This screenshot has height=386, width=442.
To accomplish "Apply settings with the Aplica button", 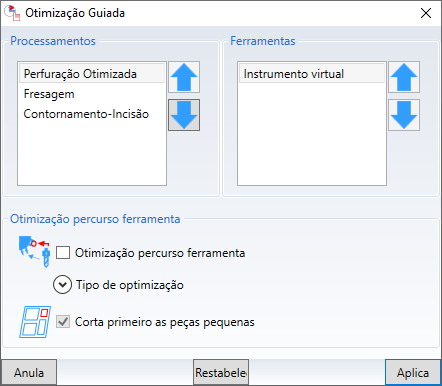I will coord(413,372).
